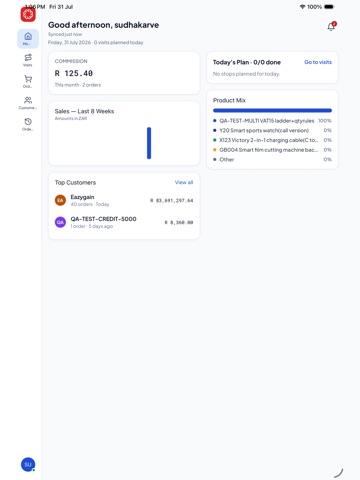Tap the battery indicator in status bar
360x480 pixels.
click(x=329, y=7)
